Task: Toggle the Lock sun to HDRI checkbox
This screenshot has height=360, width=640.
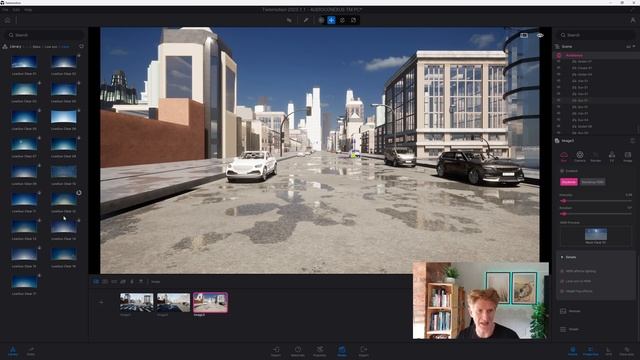Action: click(562, 281)
